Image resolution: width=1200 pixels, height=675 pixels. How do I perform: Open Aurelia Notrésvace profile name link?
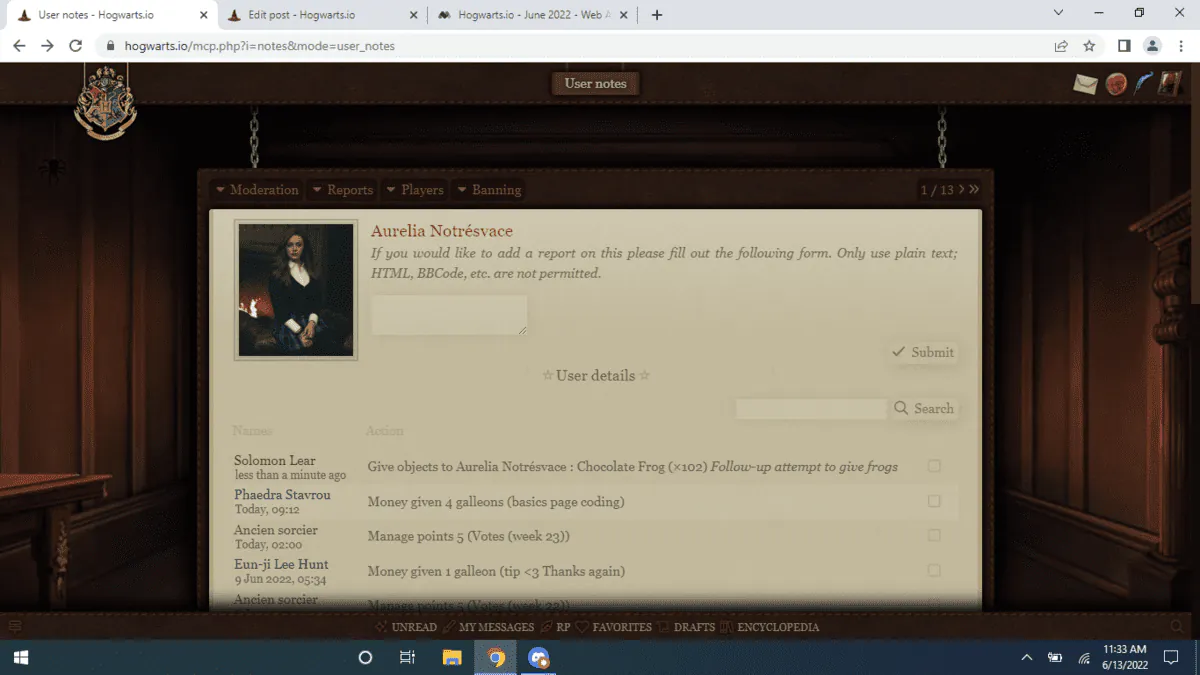[x=442, y=231]
